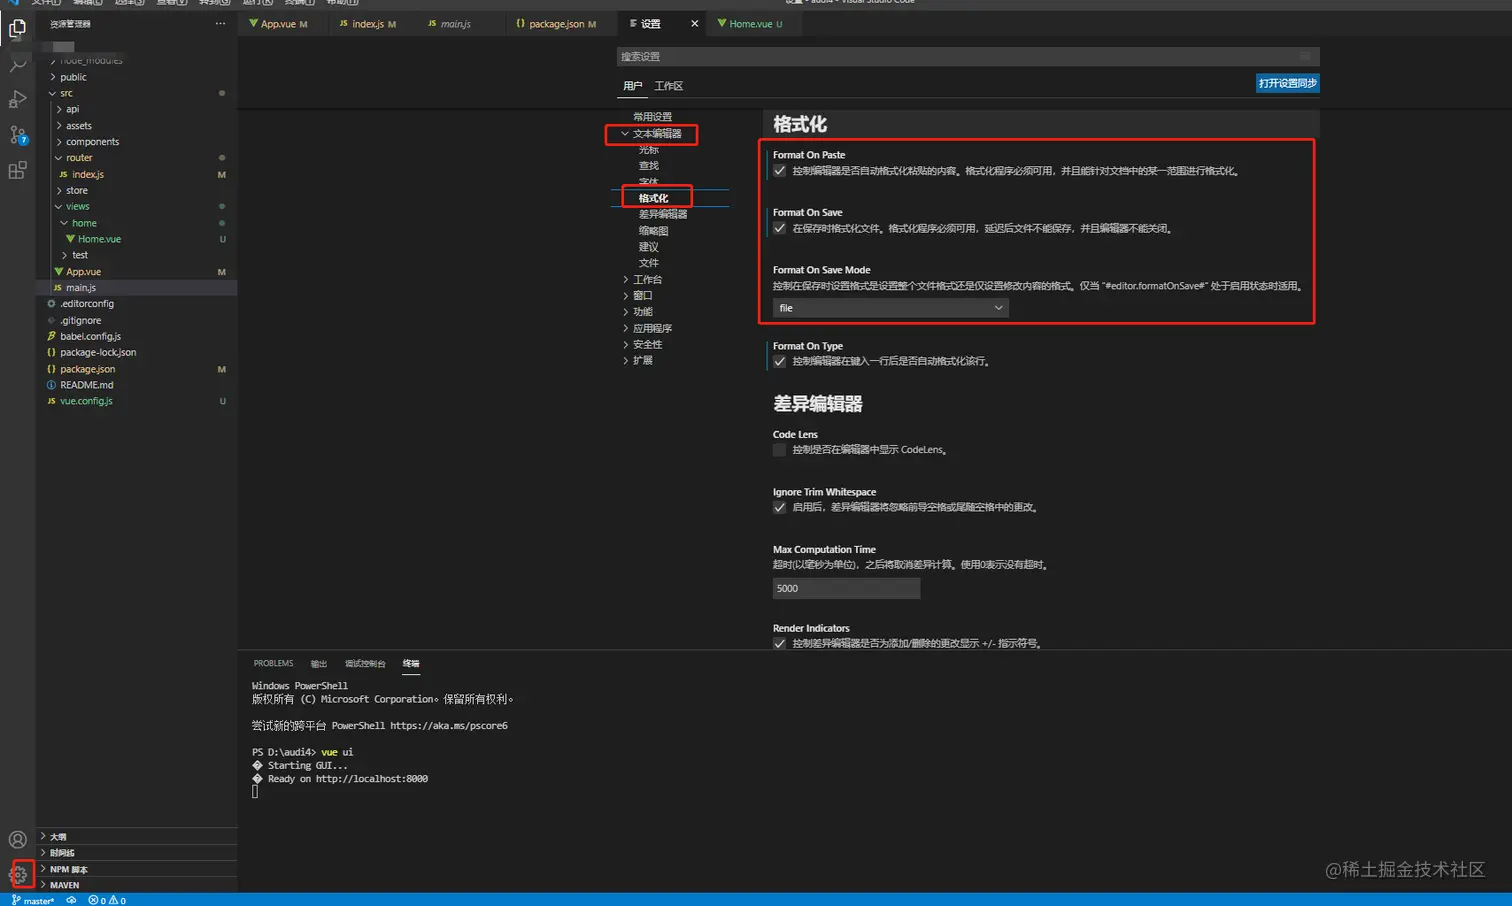Open App.vue in the explorer tree
The image size is (1512, 906).
[83, 272]
